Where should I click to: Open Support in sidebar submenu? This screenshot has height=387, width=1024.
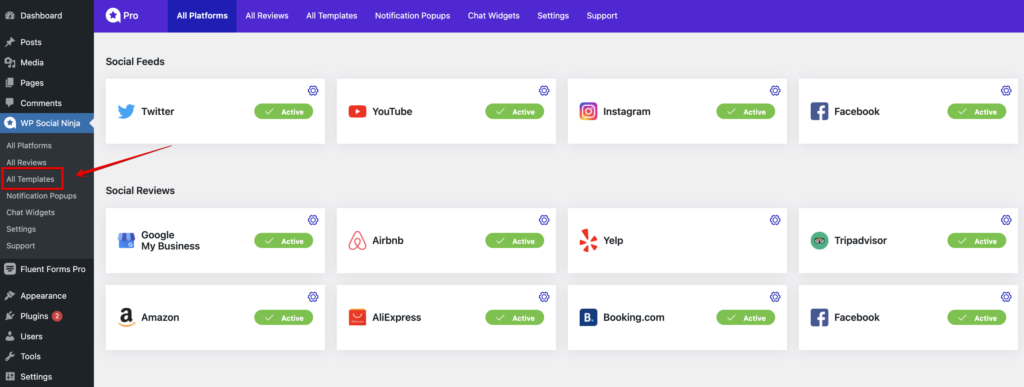click(x=21, y=246)
